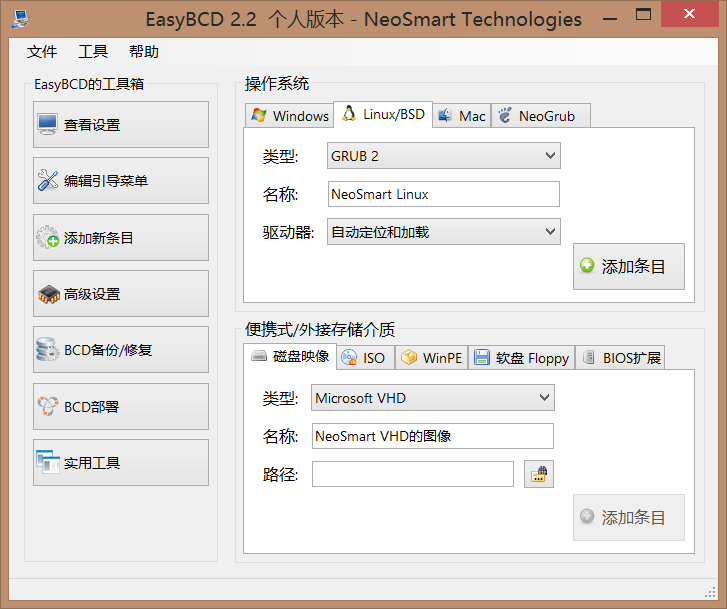Switch to the BIOS扩展 tab

click(620, 358)
